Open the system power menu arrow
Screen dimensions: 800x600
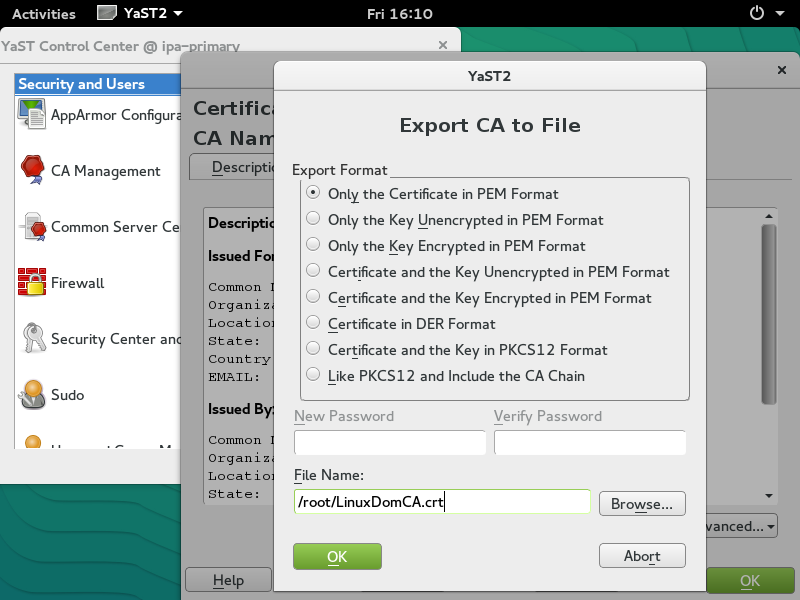pos(778,14)
